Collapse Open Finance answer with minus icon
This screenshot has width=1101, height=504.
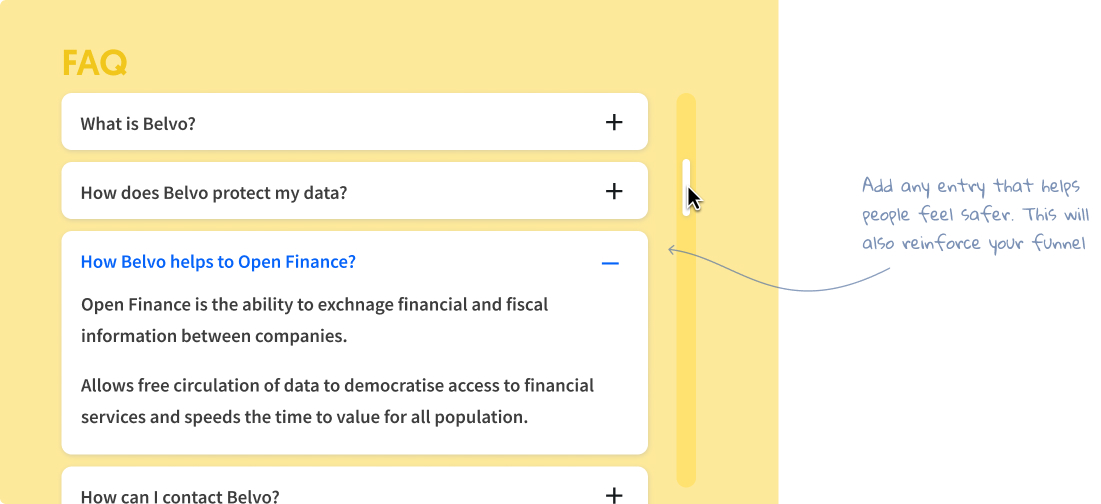[610, 263]
